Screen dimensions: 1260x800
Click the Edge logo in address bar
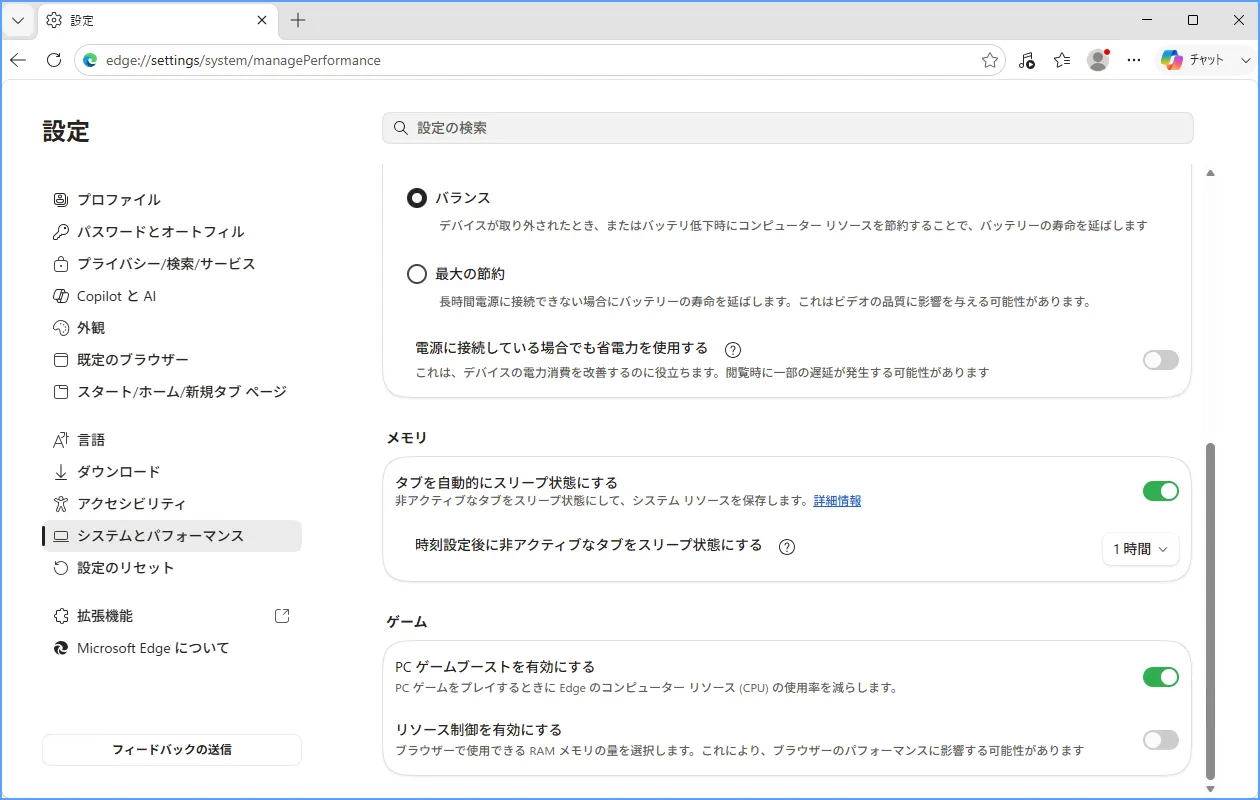(90, 60)
